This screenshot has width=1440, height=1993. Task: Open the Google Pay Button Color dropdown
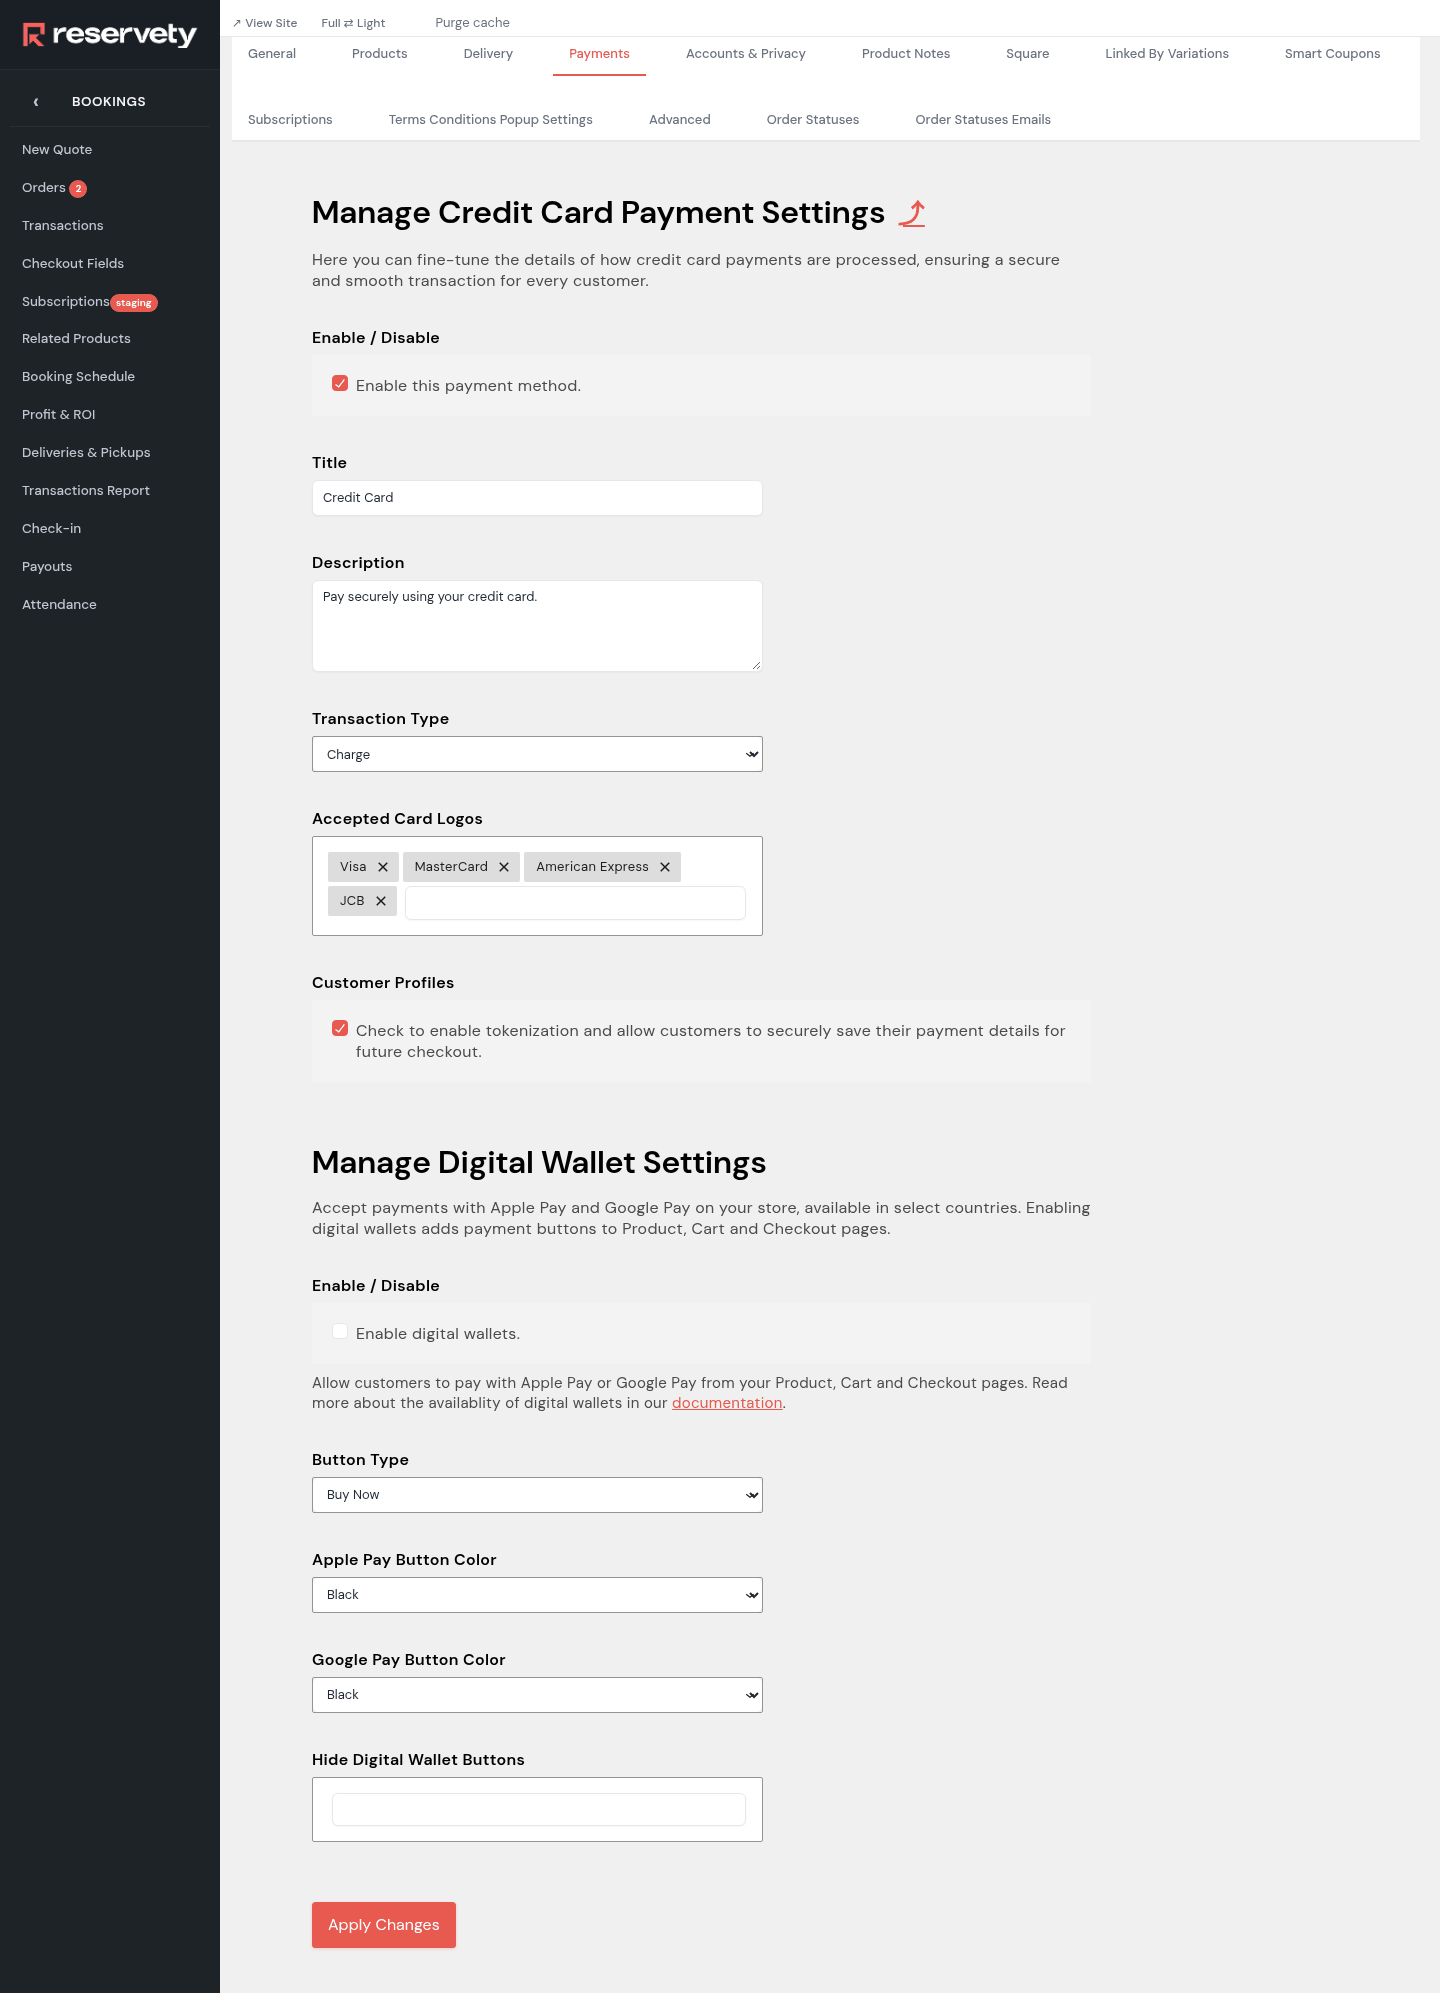click(537, 1695)
